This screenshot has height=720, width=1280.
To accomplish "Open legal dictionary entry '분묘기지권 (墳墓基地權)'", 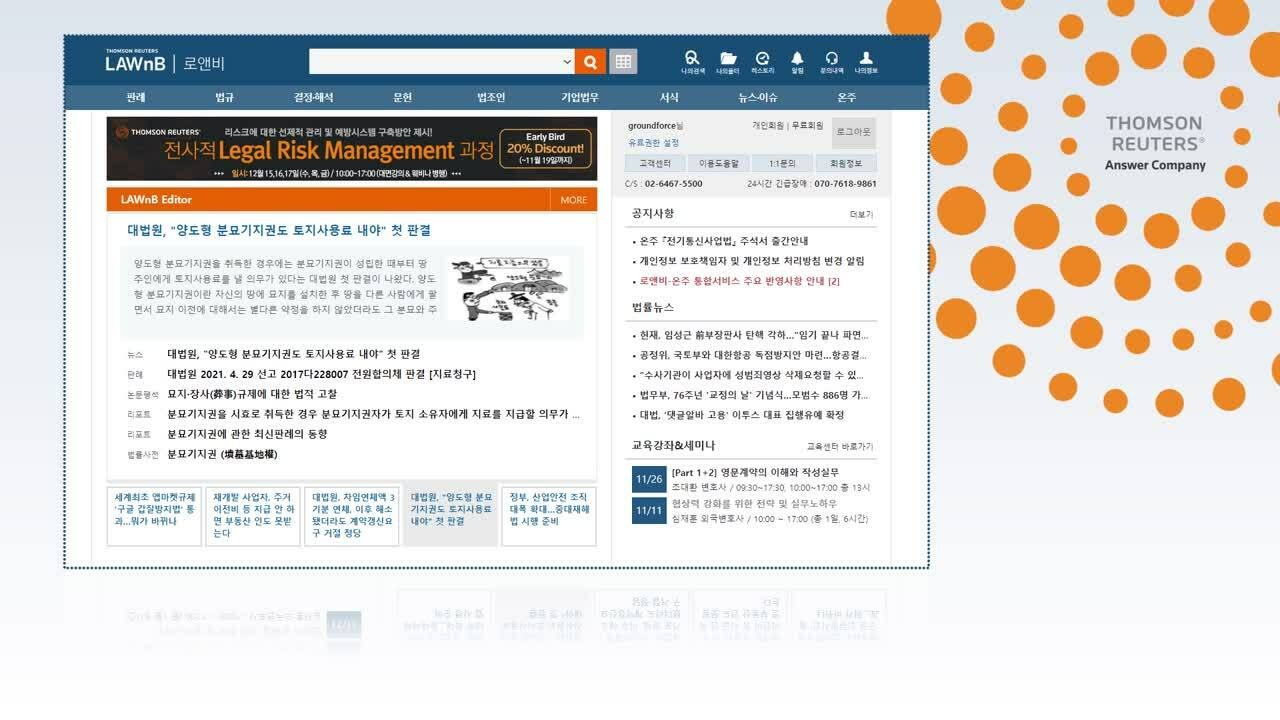I will (222, 454).
